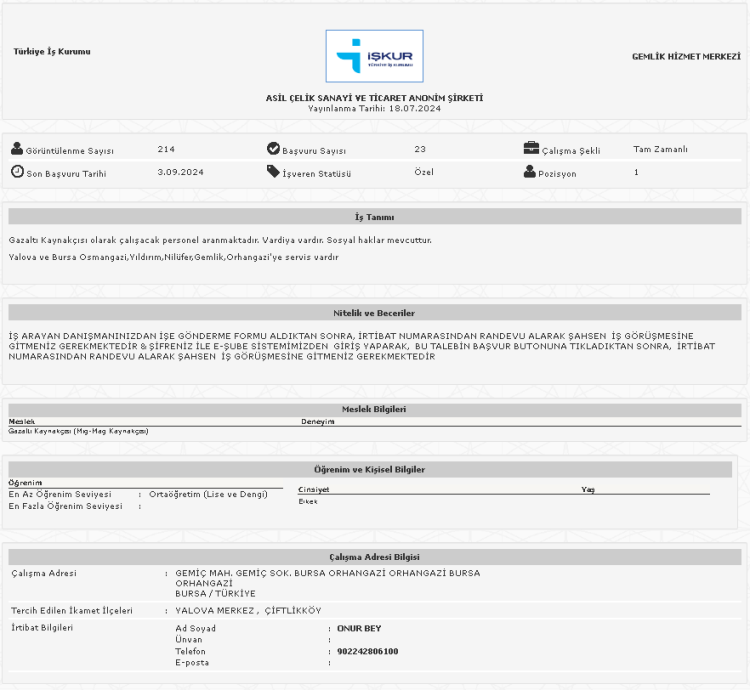The height and width of the screenshot is (690, 750).
Task: Click the İşveren Statüsü tag icon
Action: click(x=273, y=172)
